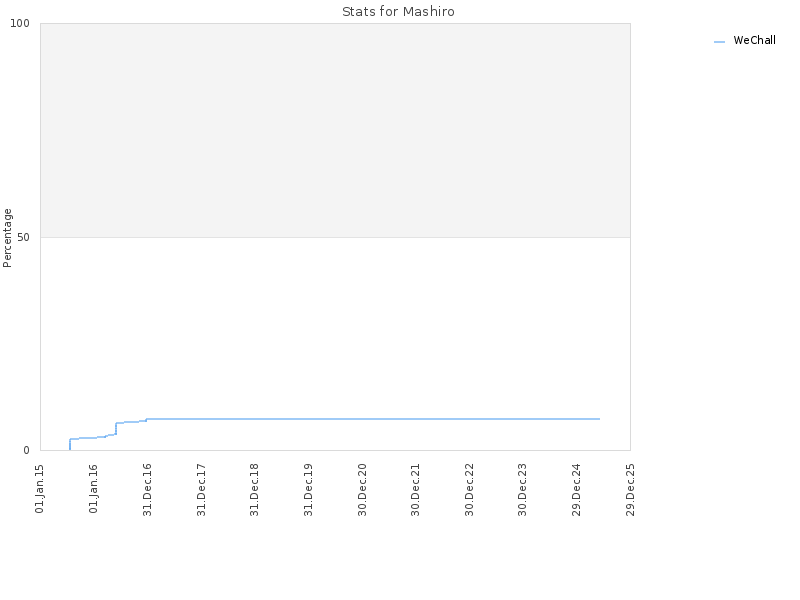Click the initial vertical rise of WeChall line

point(70,444)
